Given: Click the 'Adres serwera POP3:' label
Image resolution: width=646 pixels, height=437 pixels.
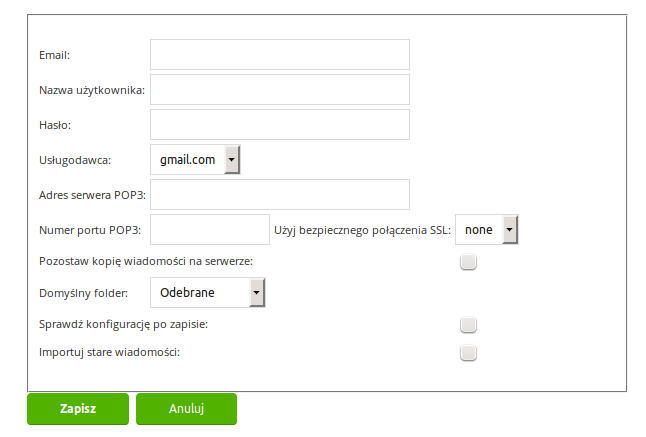Looking at the screenshot, I should click(92, 195).
